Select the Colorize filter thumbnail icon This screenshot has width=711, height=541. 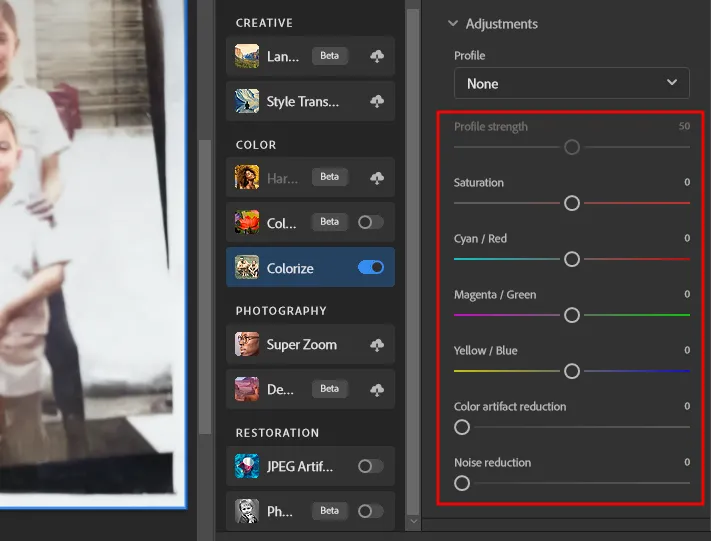pos(247,267)
